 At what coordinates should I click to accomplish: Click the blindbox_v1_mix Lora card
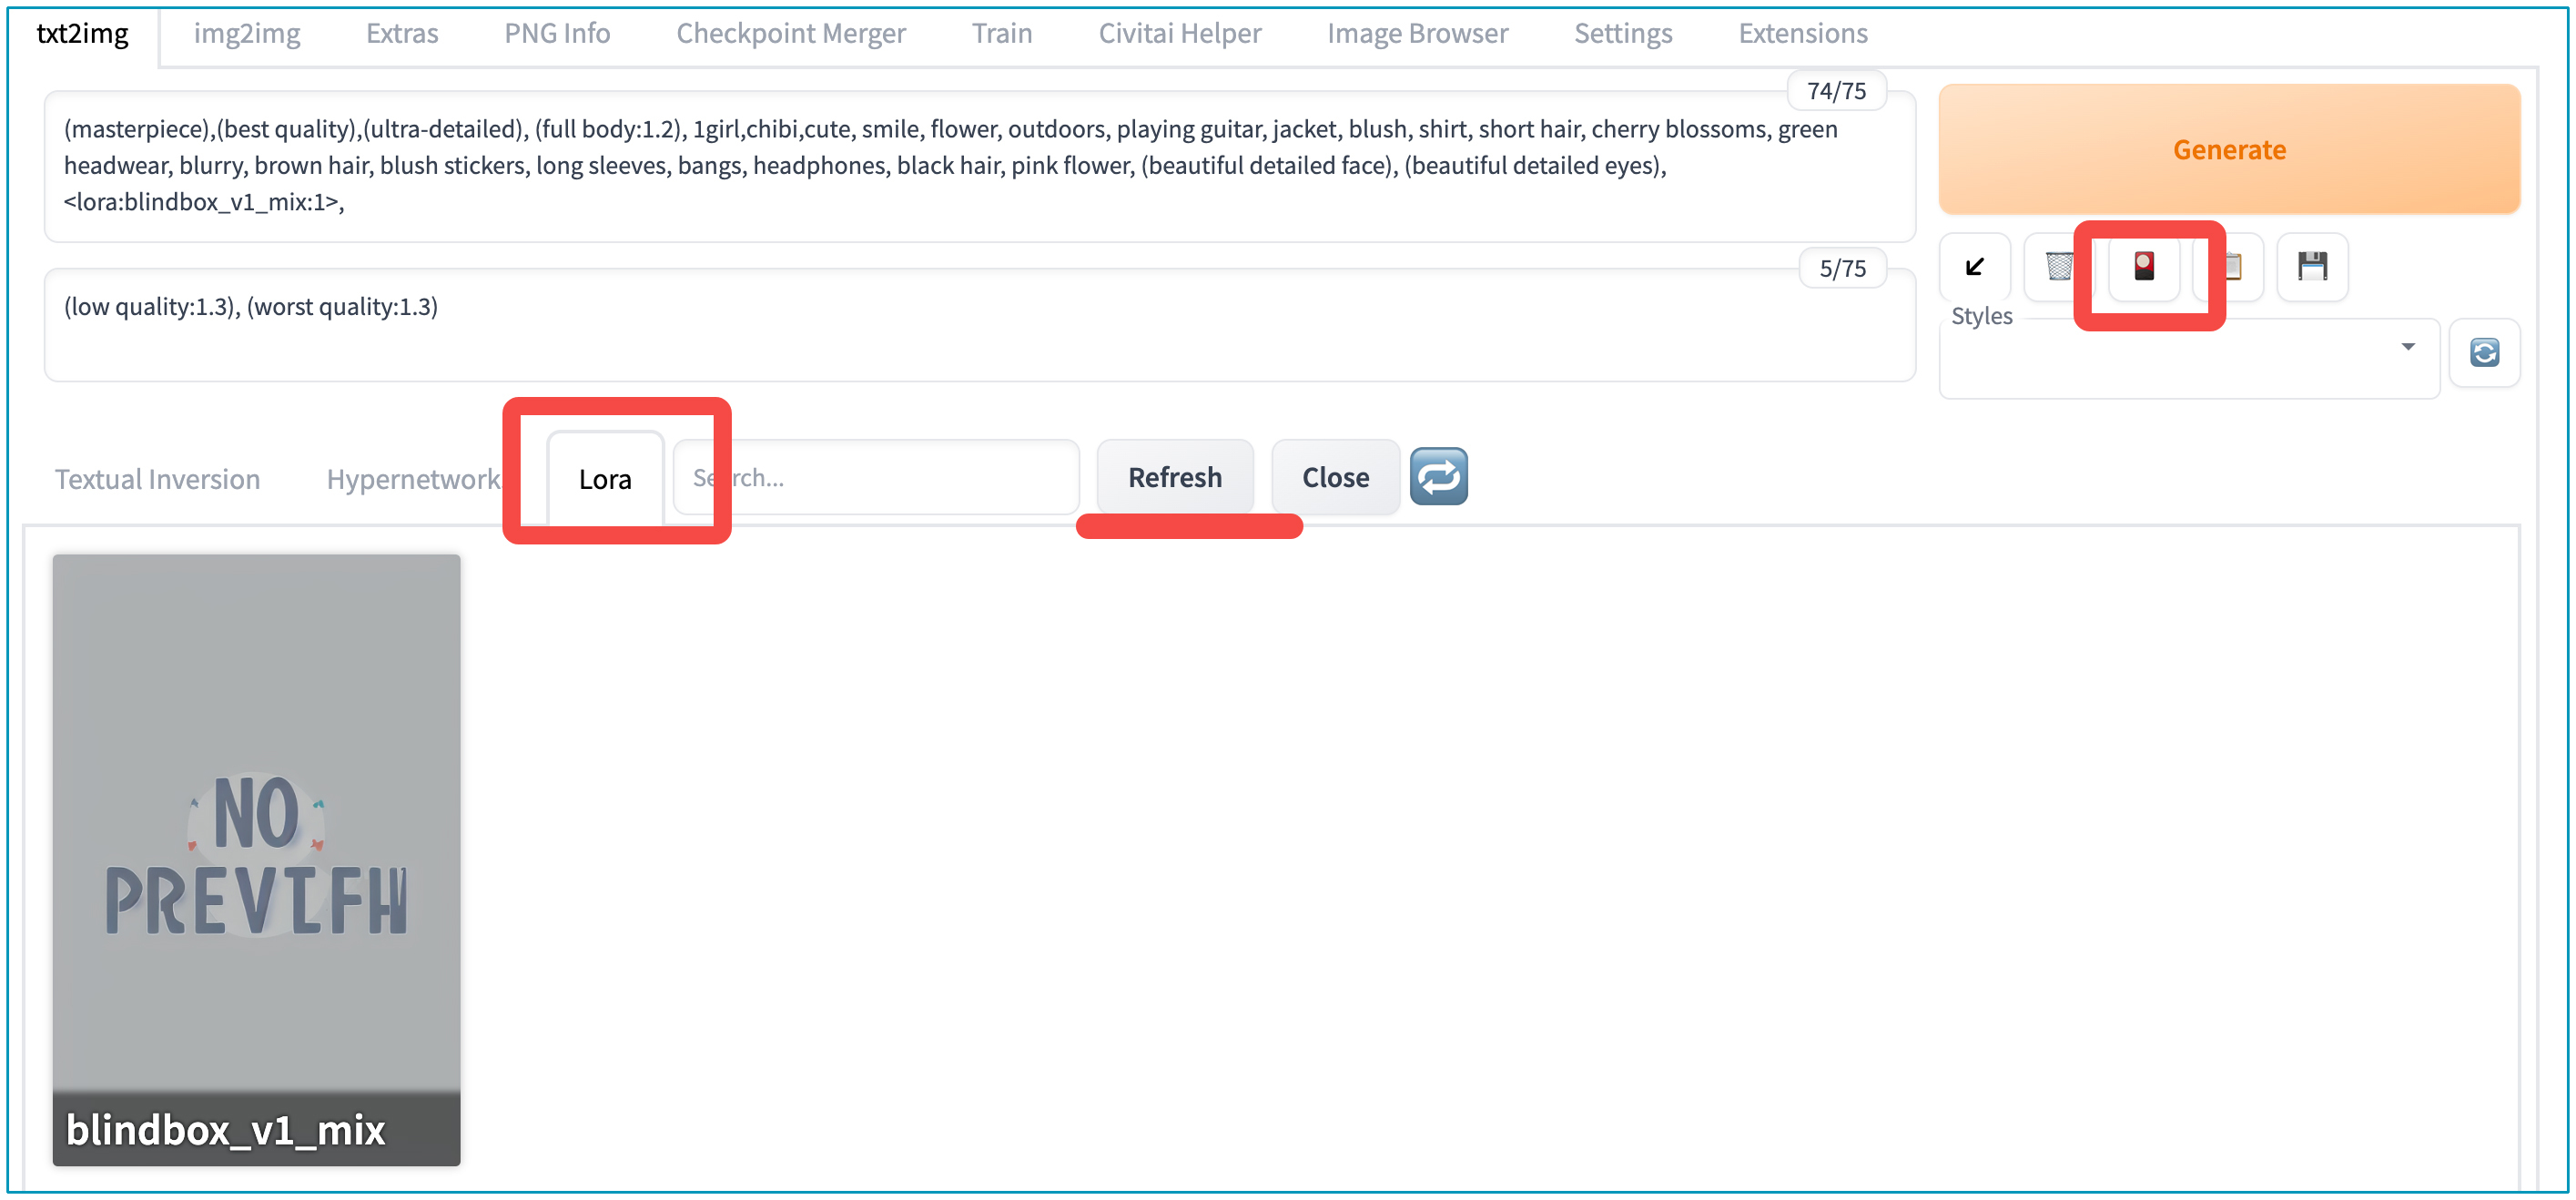point(256,860)
